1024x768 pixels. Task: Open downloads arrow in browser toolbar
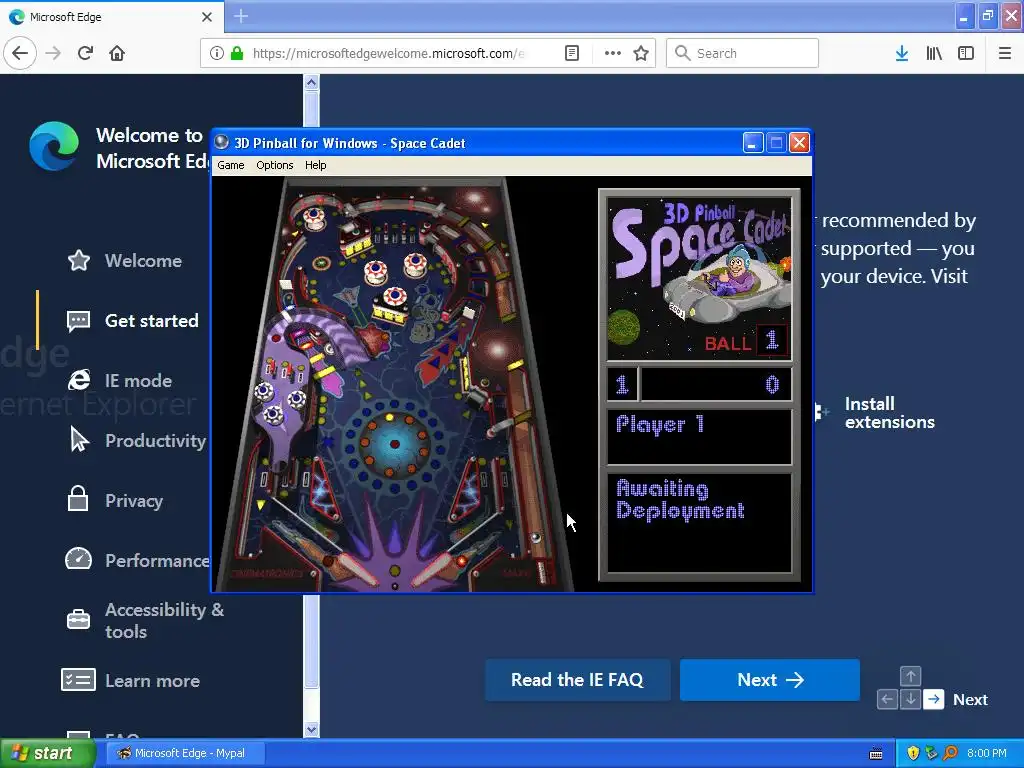click(x=902, y=53)
